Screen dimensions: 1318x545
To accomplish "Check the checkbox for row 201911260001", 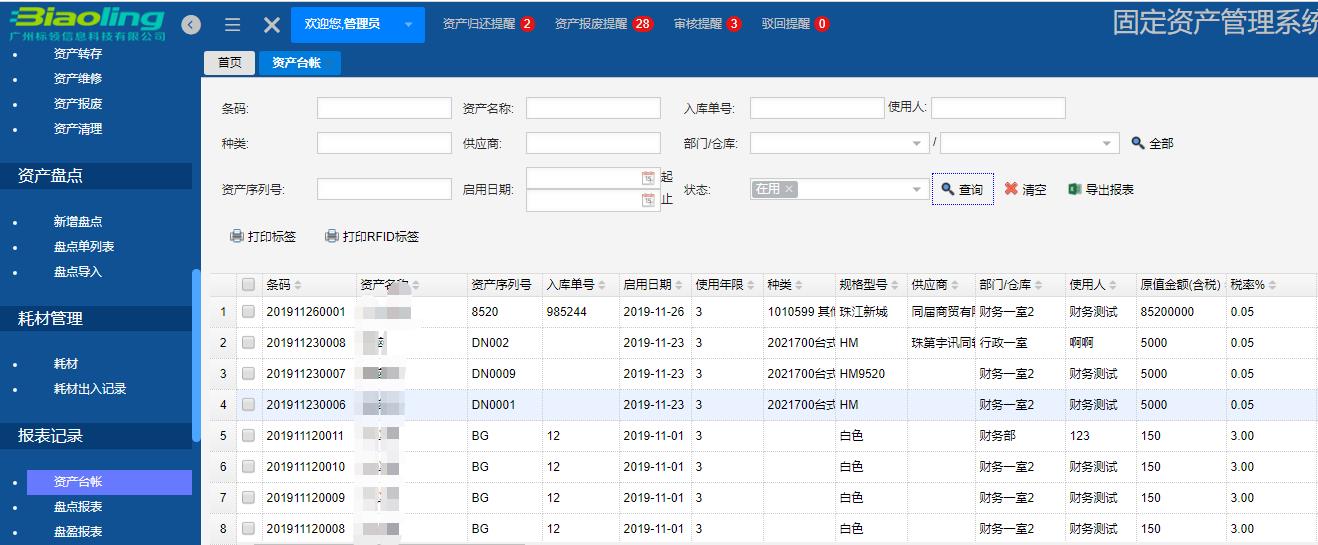I will click(248, 312).
